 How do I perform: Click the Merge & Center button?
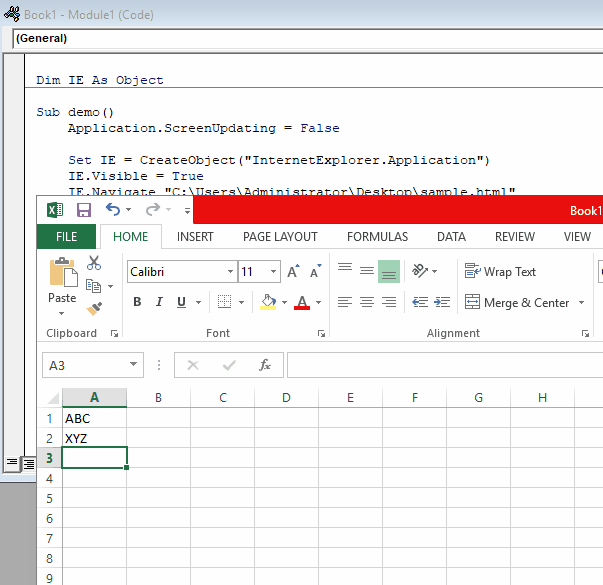(x=517, y=302)
